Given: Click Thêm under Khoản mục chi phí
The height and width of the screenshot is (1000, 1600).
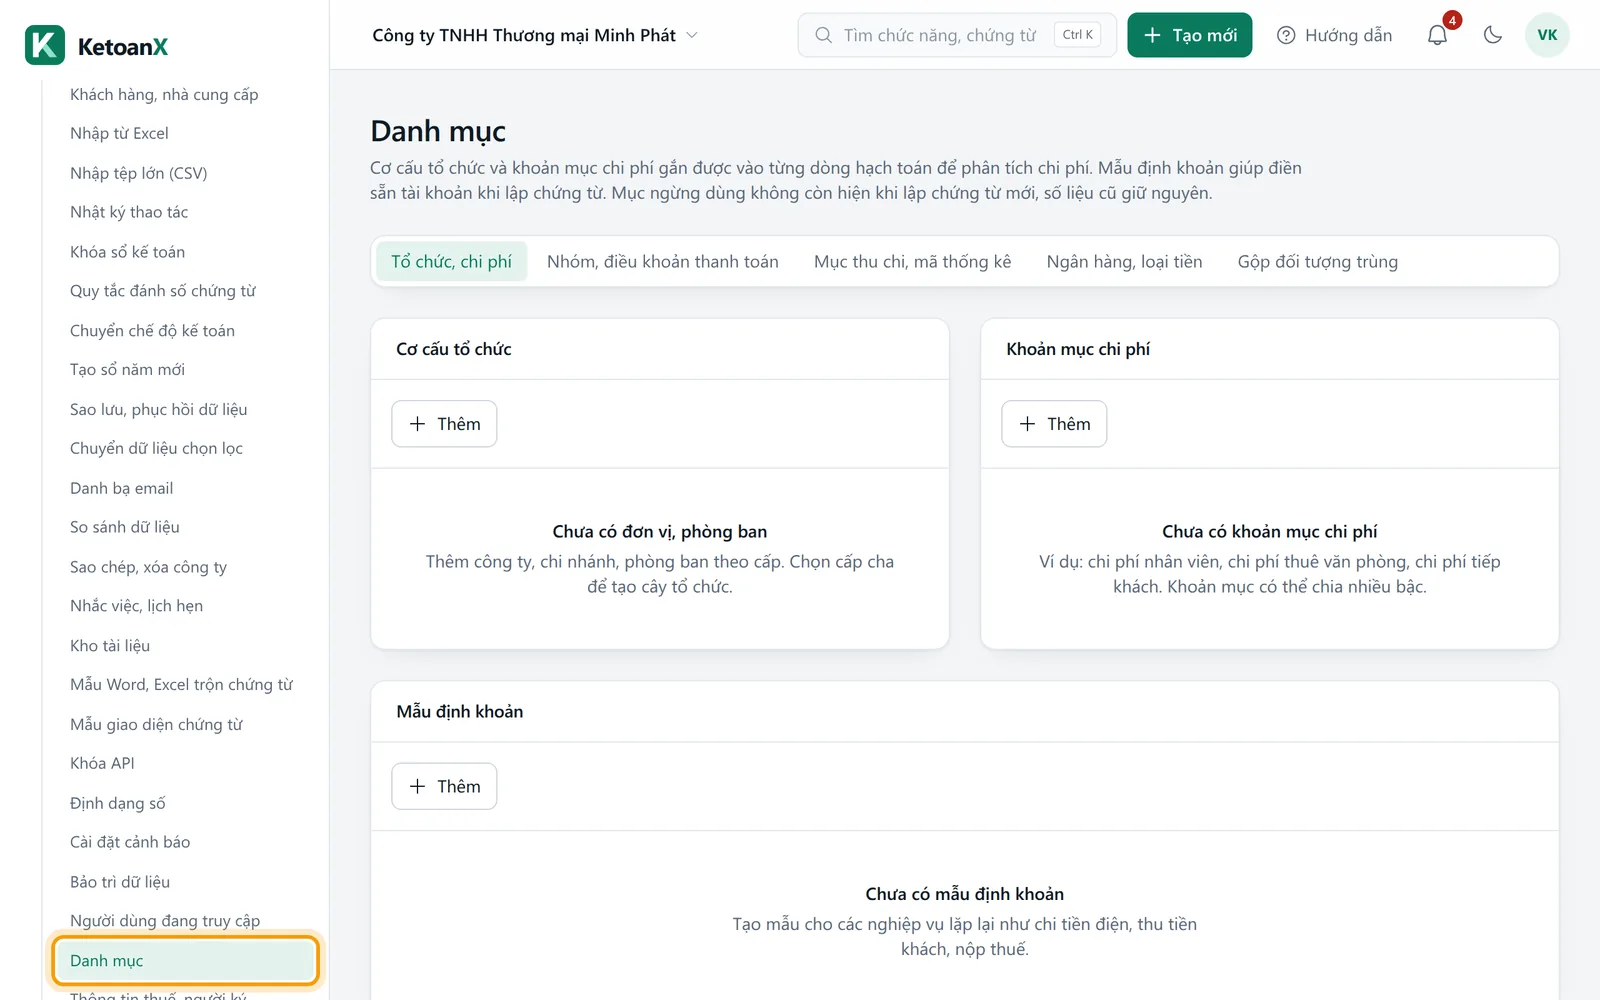Looking at the screenshot, I should point(1054,424).
